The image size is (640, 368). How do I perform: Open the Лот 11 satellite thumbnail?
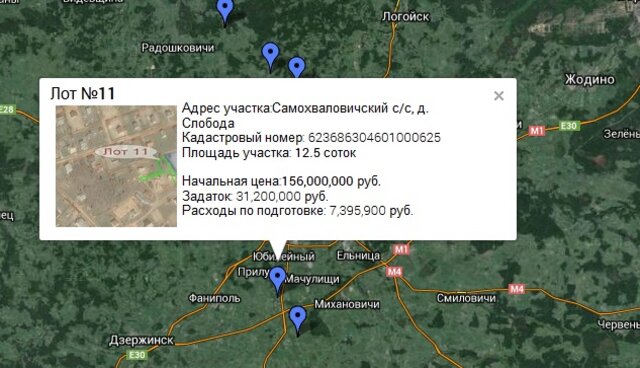116,166
